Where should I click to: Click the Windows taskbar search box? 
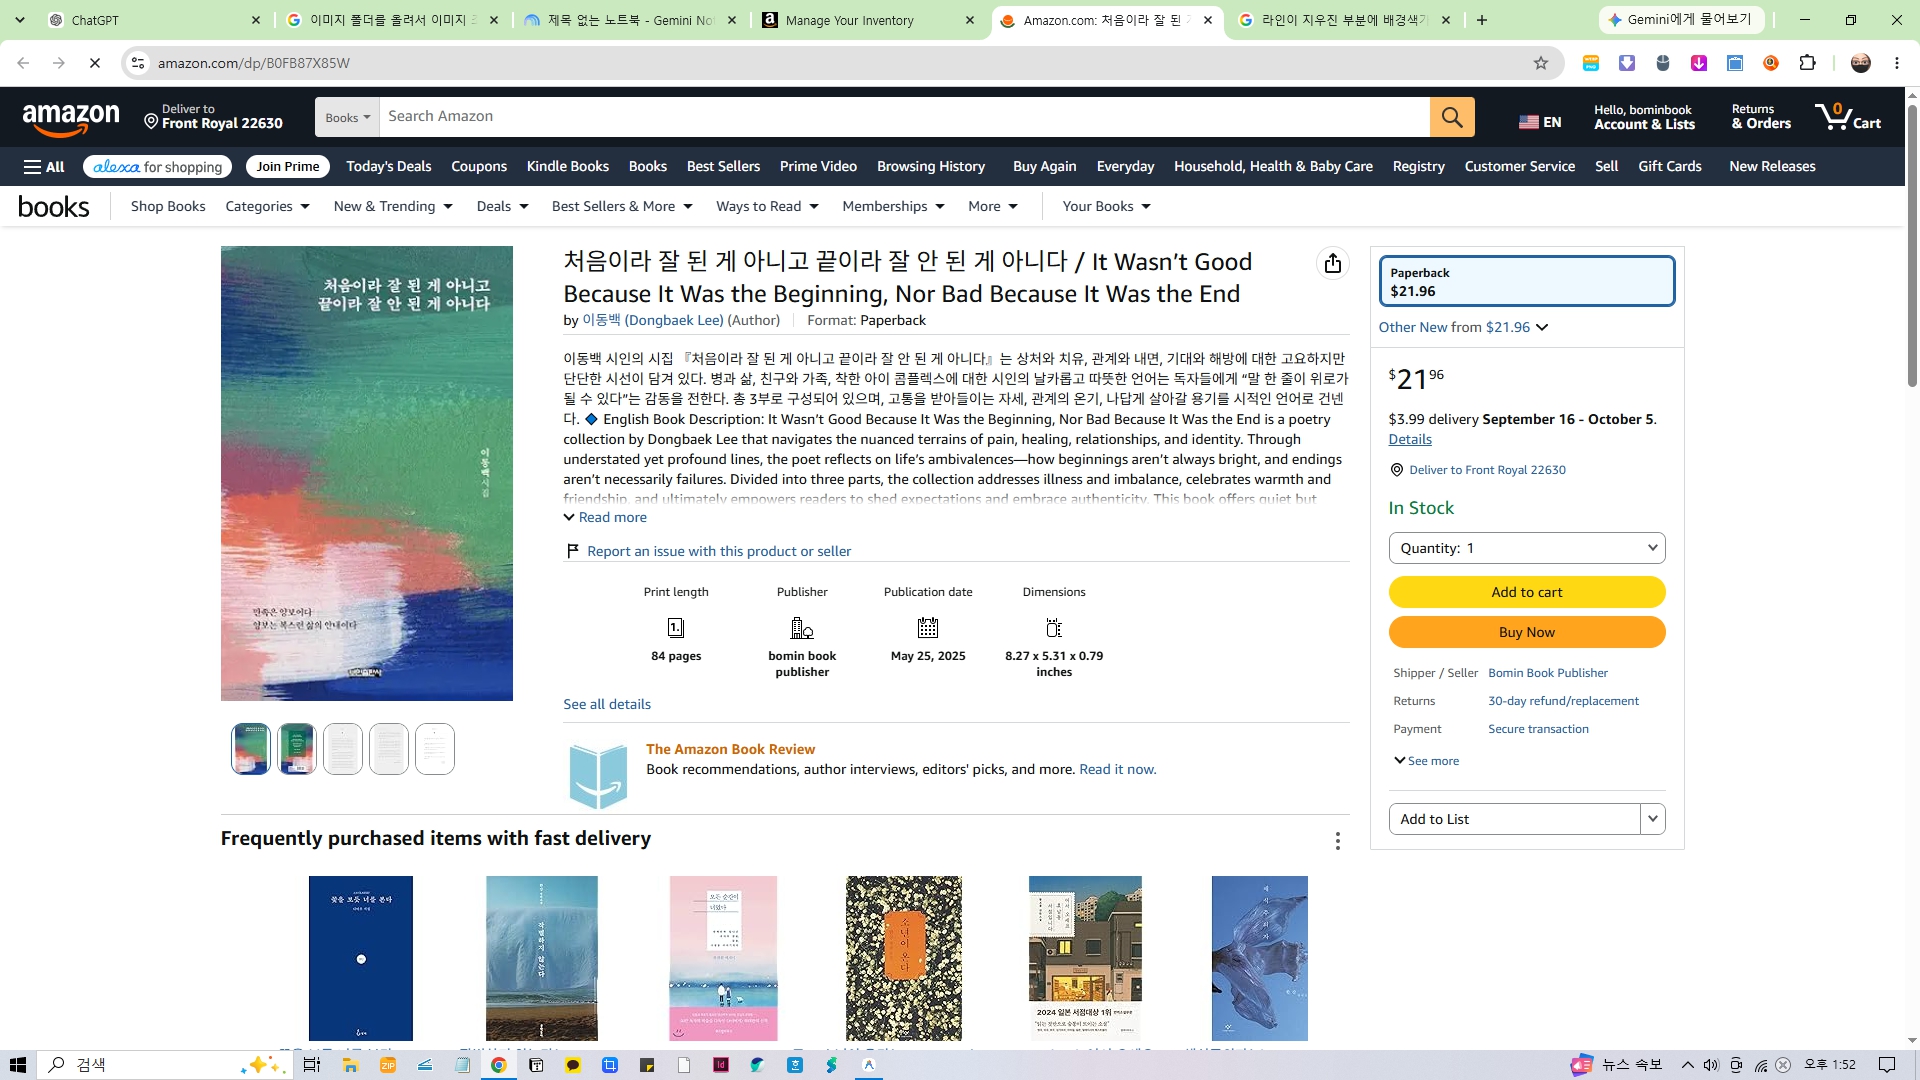pos(163,1065)
